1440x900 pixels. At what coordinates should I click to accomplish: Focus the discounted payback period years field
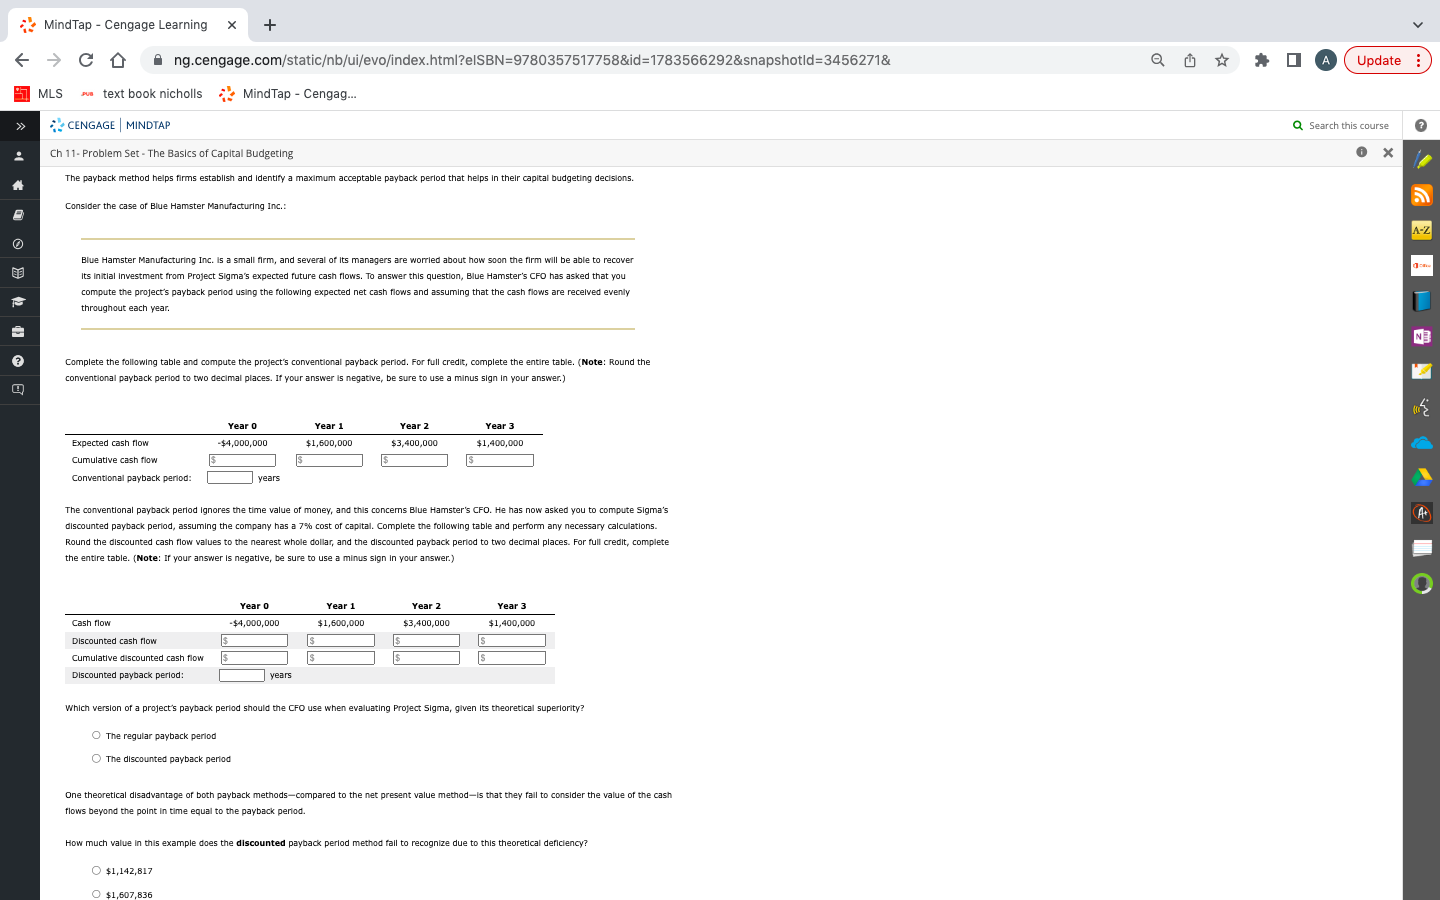[x=242, y=675]
